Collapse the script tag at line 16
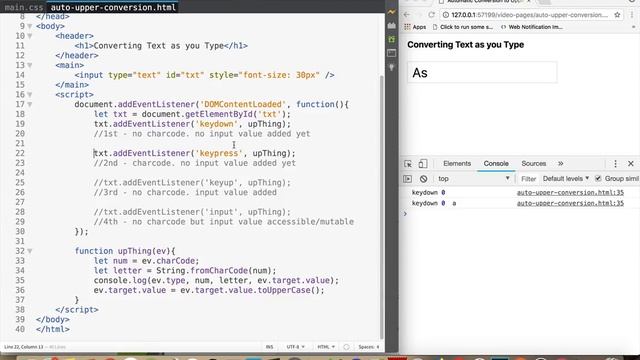640x360 pixels. (30, 95)
